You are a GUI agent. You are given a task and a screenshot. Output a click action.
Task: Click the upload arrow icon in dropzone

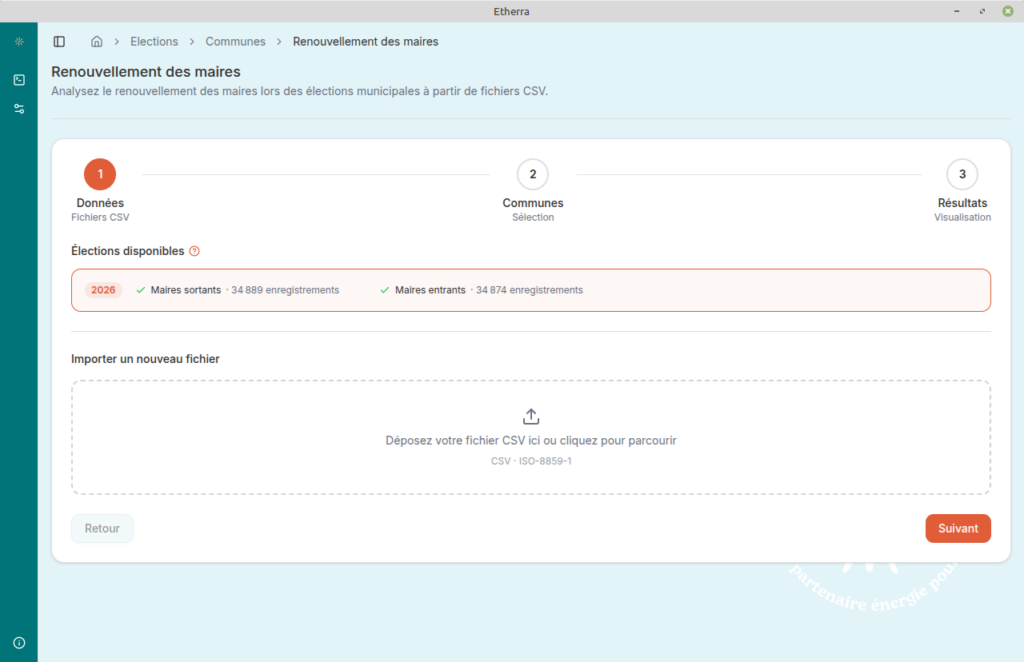click(x=531, y=417)
